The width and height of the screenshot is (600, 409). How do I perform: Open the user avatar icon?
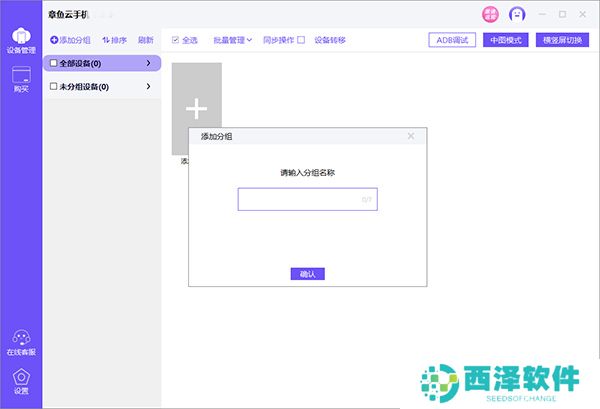(x=517, y=15)
